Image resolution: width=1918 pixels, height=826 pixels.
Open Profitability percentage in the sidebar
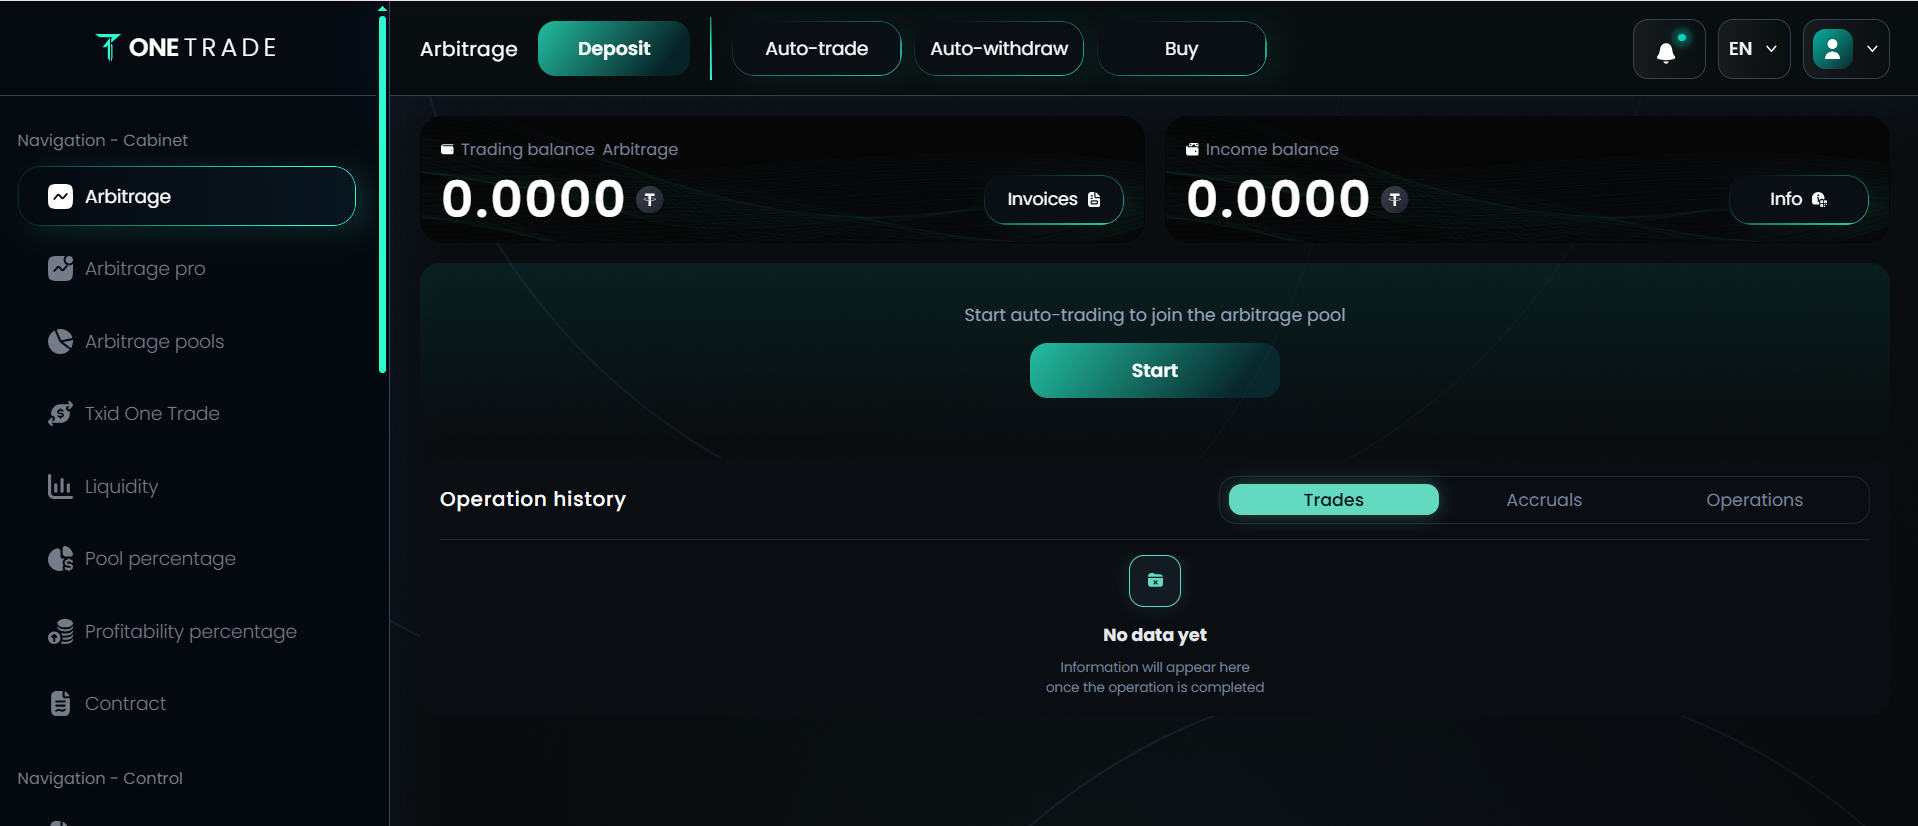(x=187, y=631)
